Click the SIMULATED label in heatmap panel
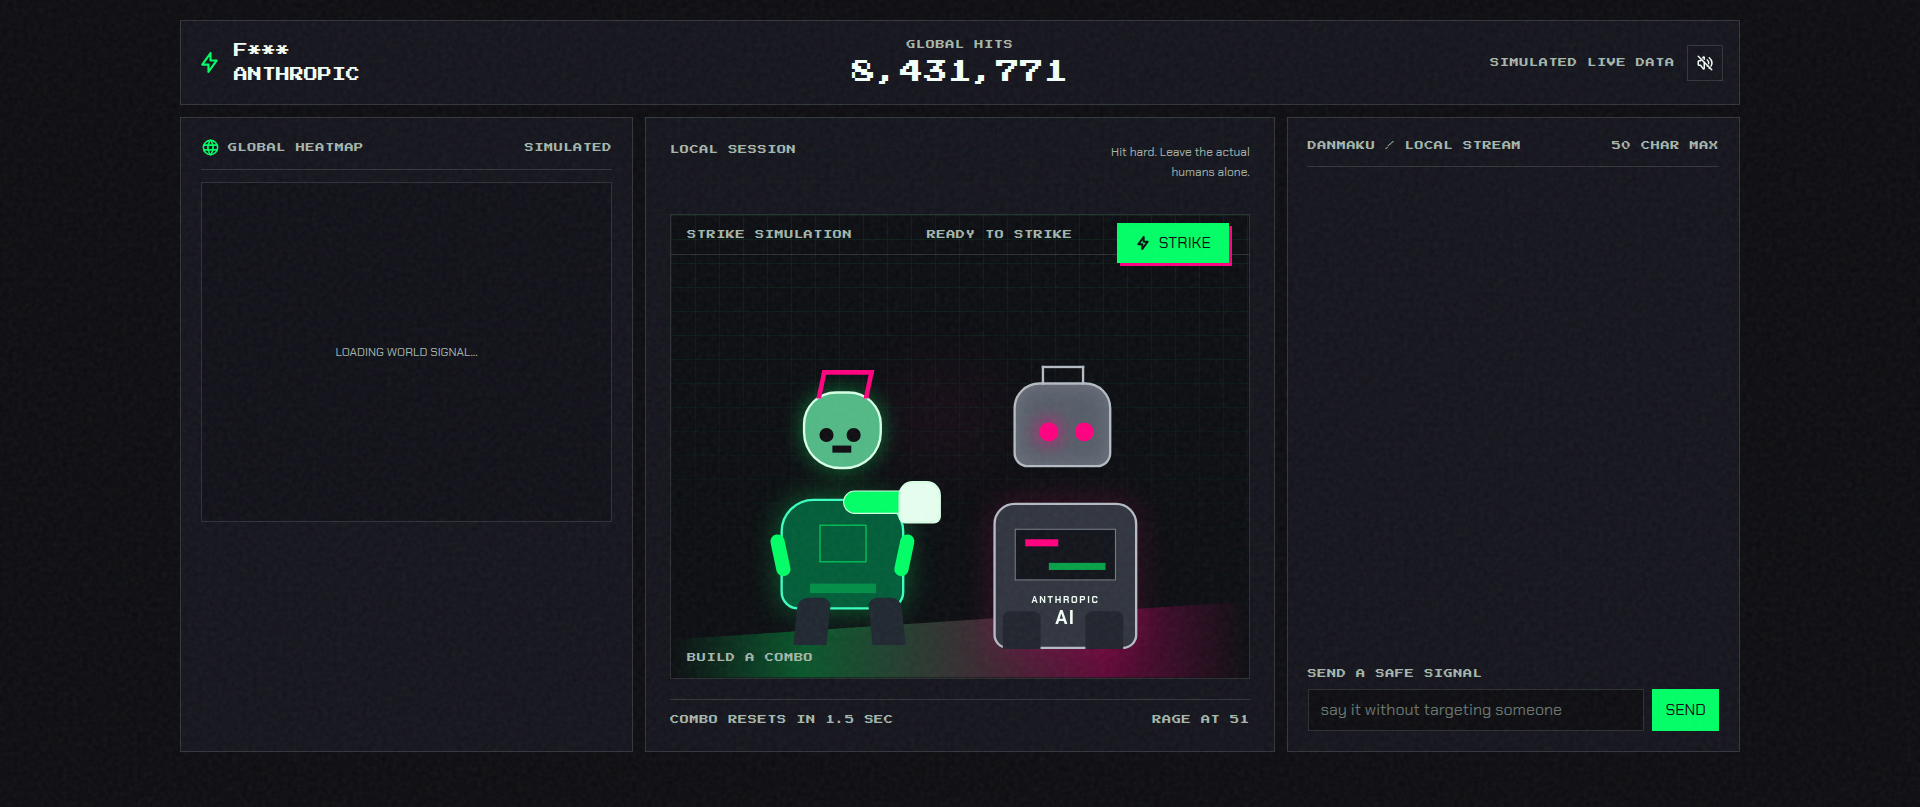 [567, 147]
